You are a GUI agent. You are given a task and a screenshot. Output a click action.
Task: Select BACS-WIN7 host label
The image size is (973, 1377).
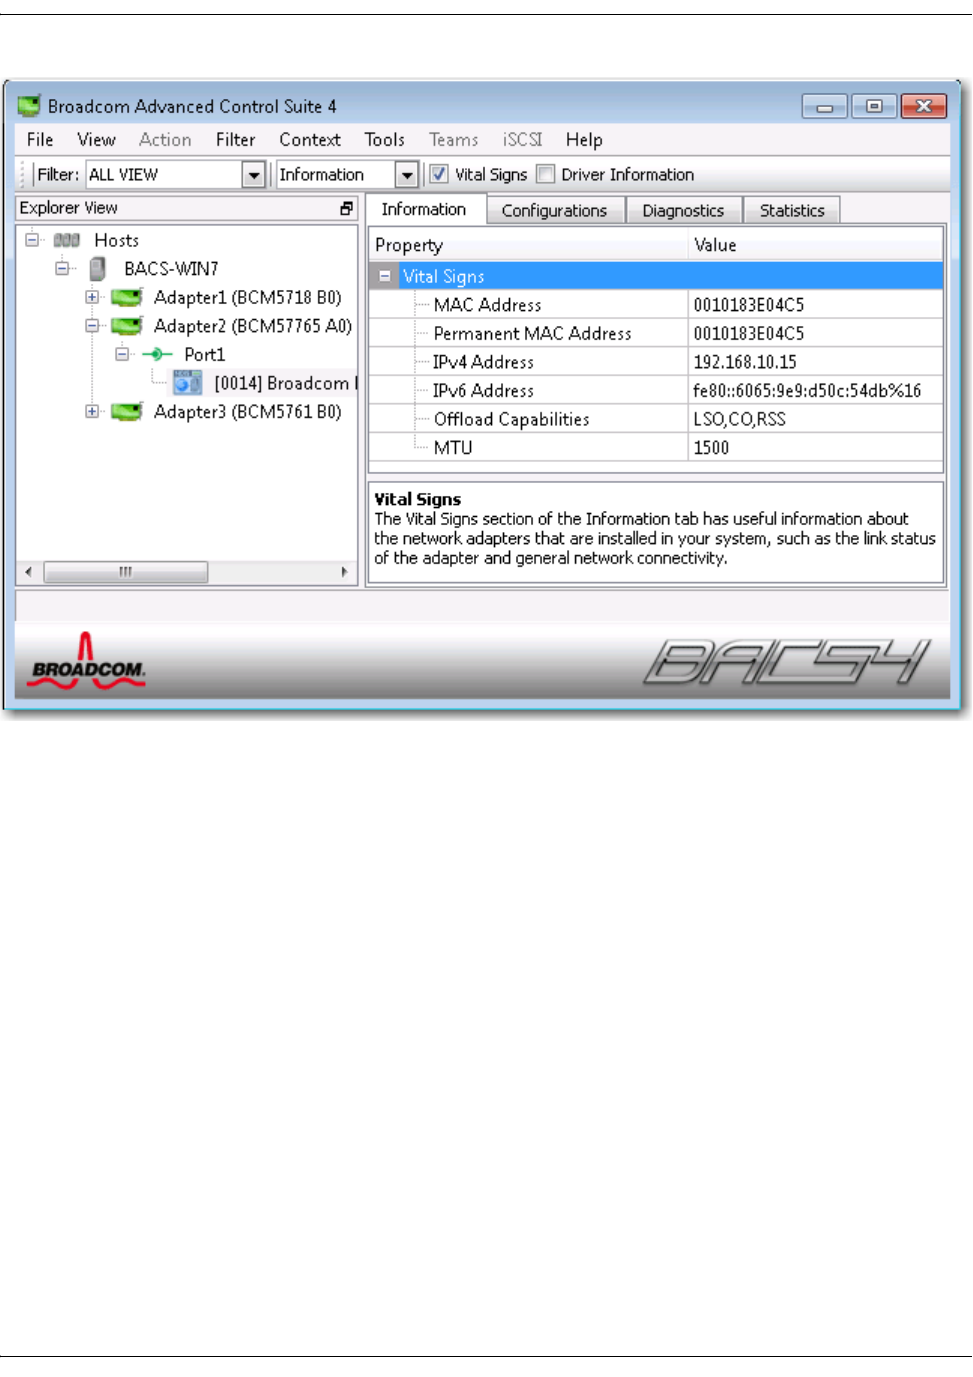[171, 268]
